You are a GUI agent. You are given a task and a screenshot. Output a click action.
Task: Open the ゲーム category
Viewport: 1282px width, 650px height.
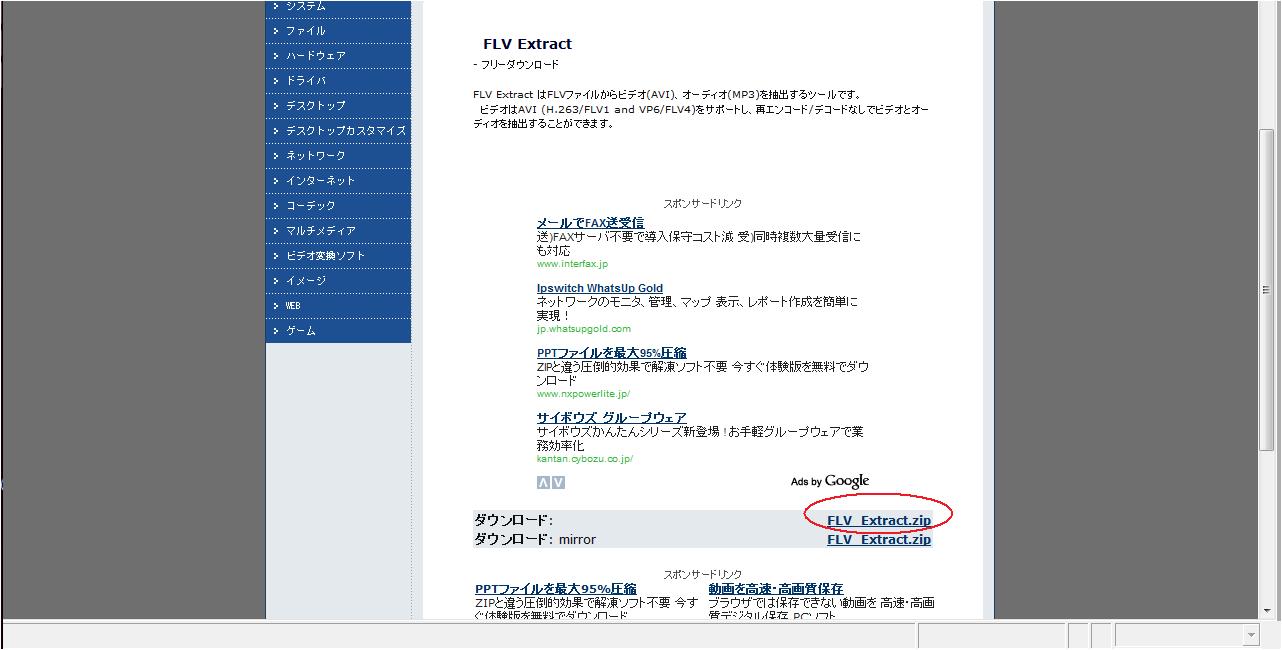(x=338, y=331)
